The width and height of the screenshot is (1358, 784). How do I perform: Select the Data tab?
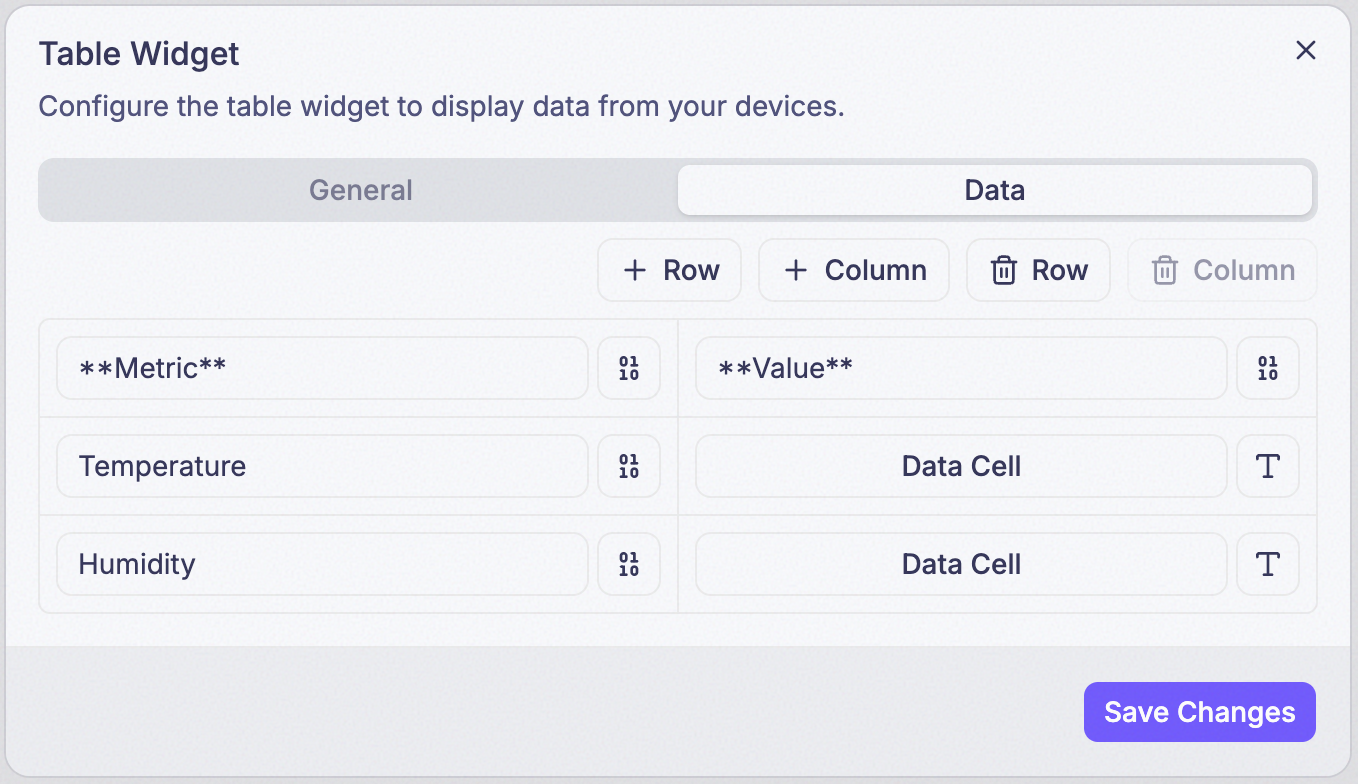[995, 190]
